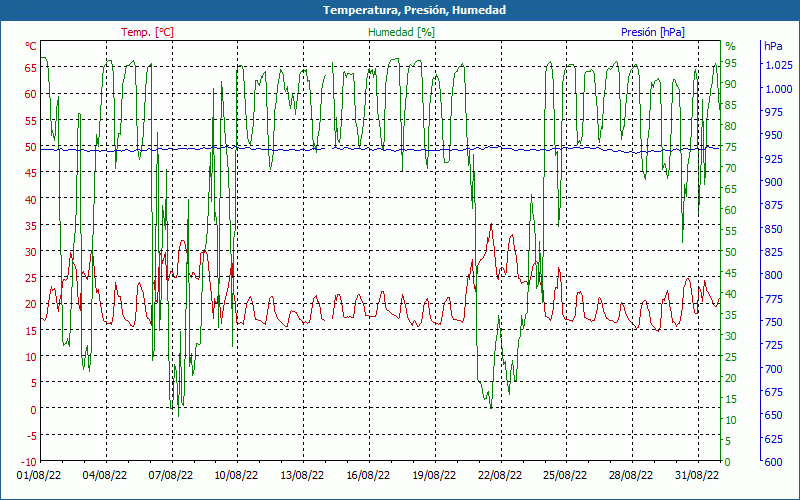Click the blue '1.000' pressure axis value
Screen dimensions: 800x500
pyautogui.click(x=779, y=88)
